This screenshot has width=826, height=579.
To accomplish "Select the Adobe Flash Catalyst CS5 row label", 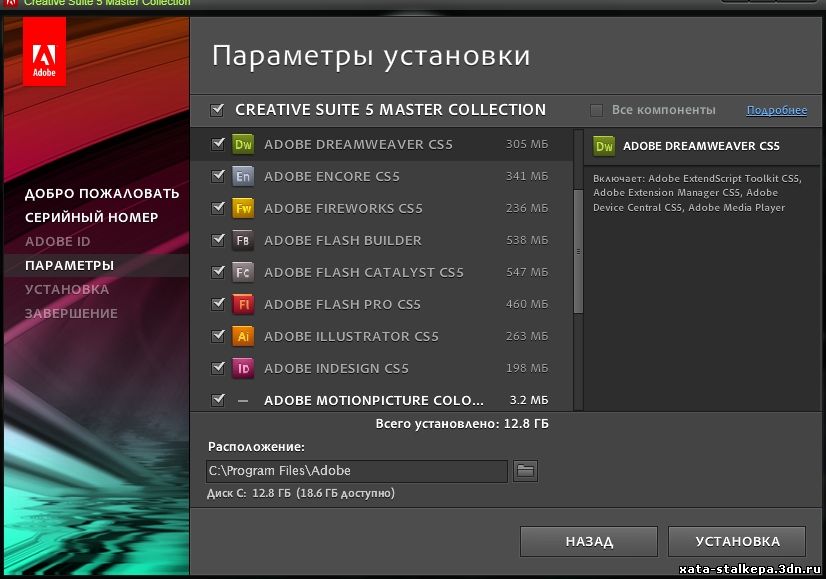I will tap(364, 272).
